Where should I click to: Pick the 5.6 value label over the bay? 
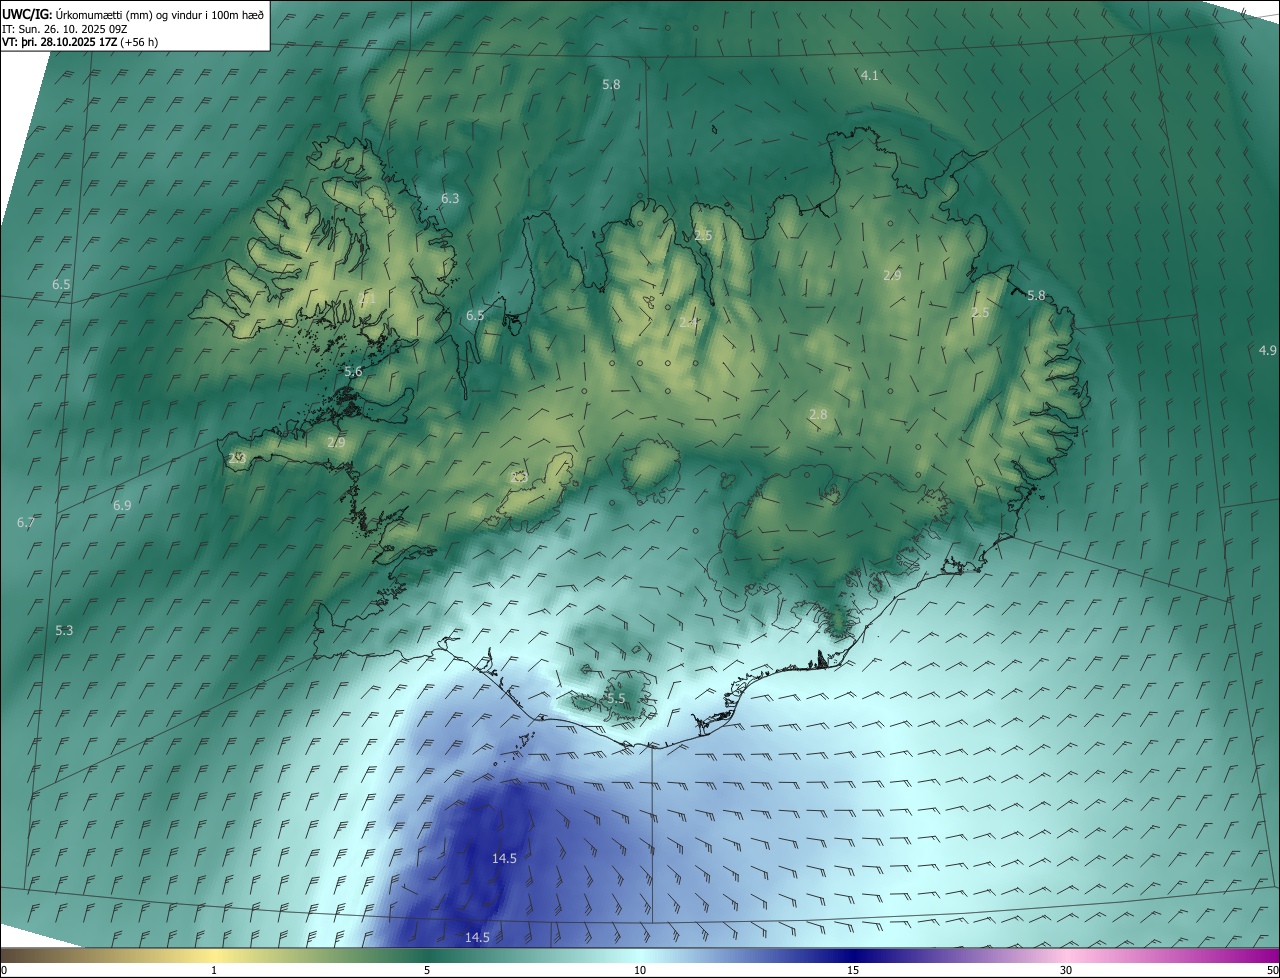pos(353,372)
